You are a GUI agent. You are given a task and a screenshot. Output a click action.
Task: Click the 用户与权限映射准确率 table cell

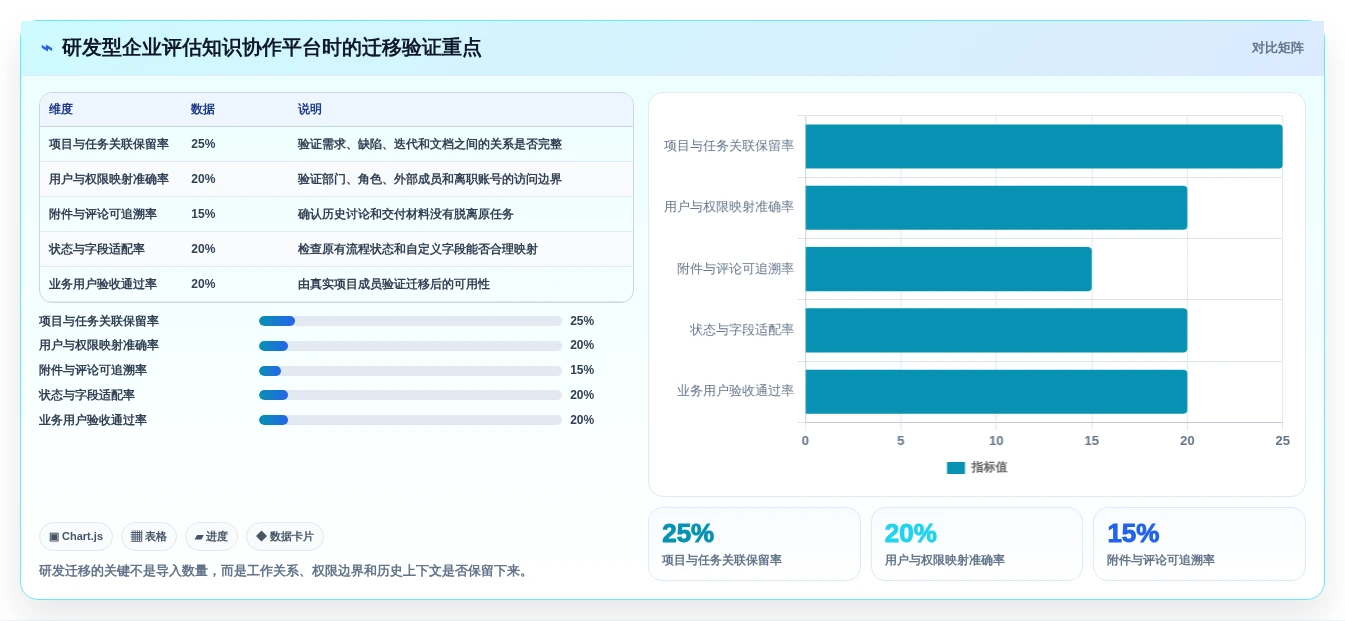[109, 179]
